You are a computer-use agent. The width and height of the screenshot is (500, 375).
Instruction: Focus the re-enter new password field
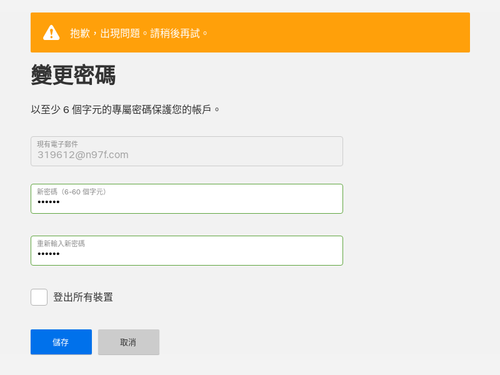(x=187, y=251)
